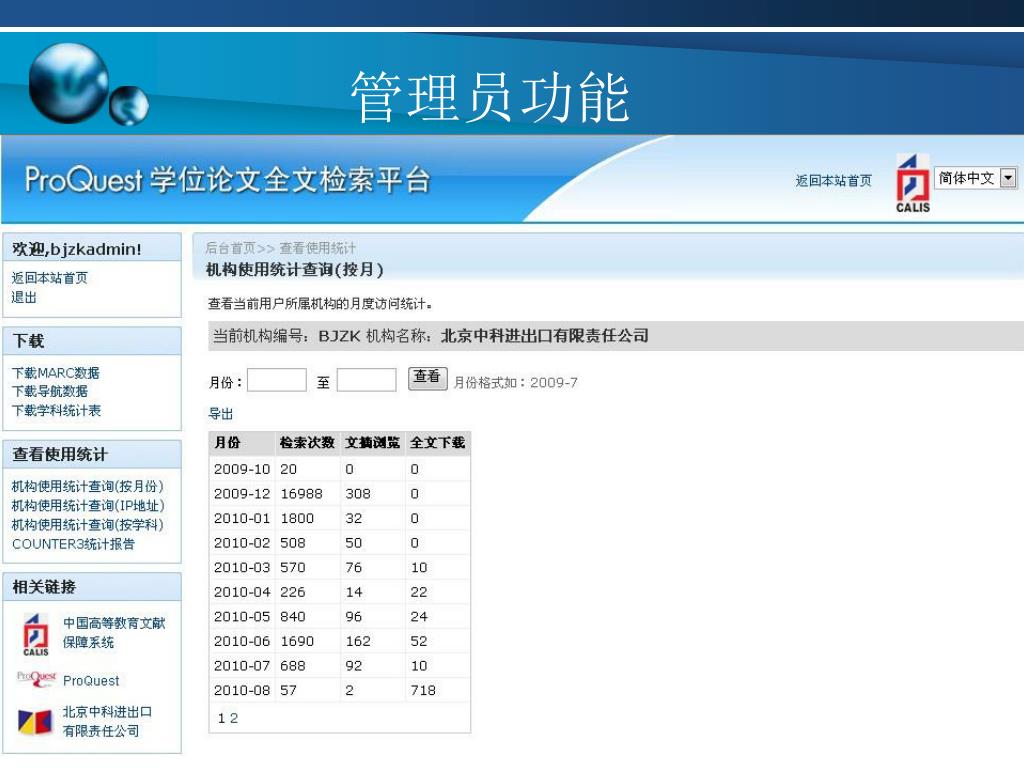Click 后台首页 breadcrumb link
The width and height of the screenshot is (1024, 768).
point(230,248)
